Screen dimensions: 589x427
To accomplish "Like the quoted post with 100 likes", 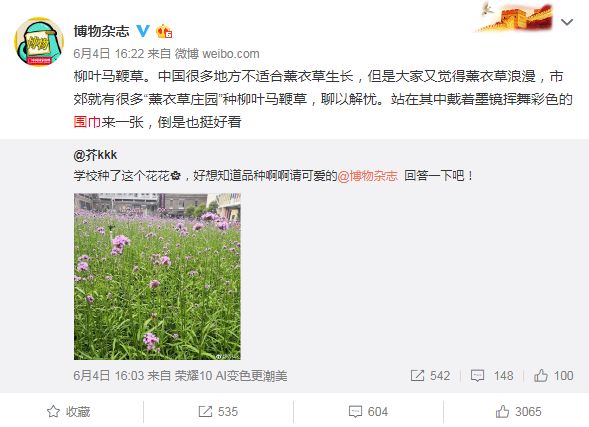I will tap(554, 376).
